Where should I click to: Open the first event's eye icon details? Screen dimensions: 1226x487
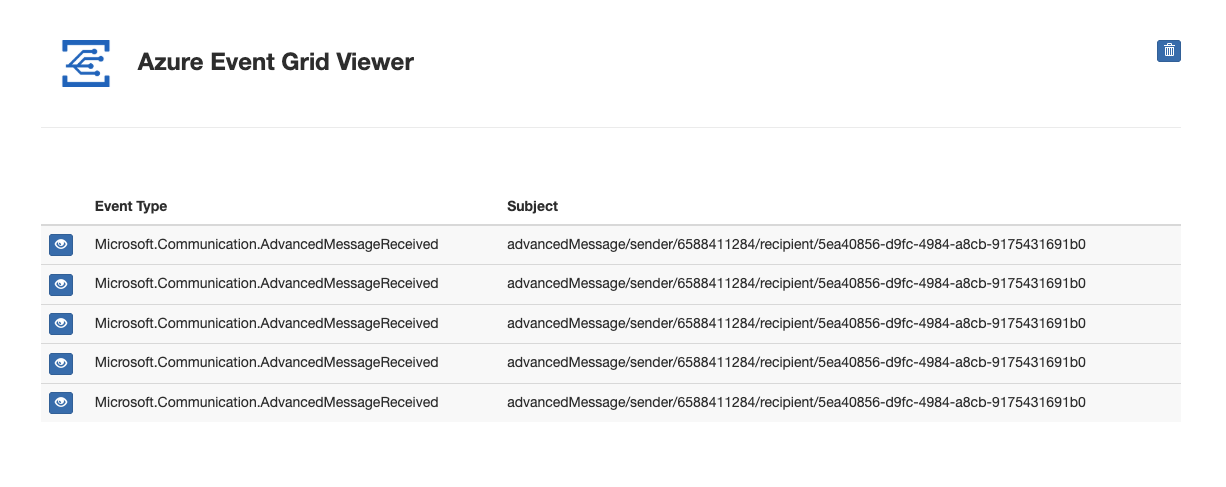[61, 244]
